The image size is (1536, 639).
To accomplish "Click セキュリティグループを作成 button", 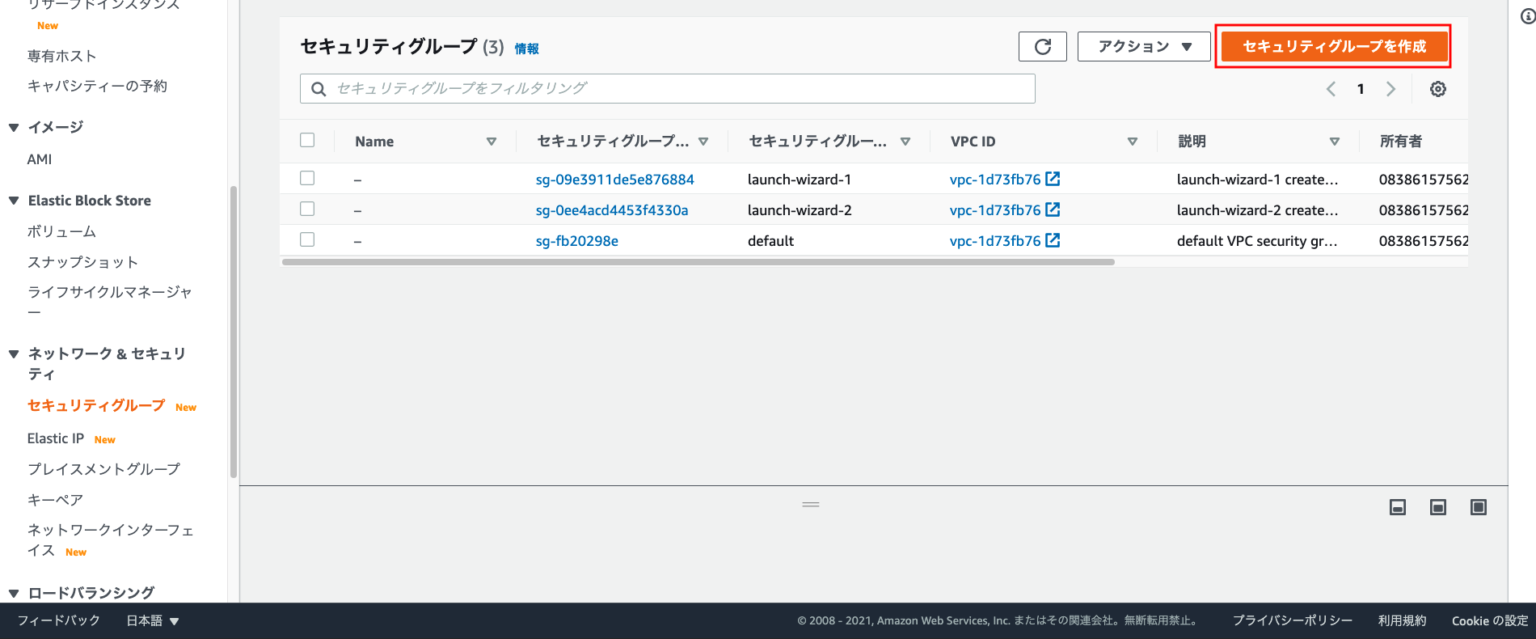I will click(1333, 46).
